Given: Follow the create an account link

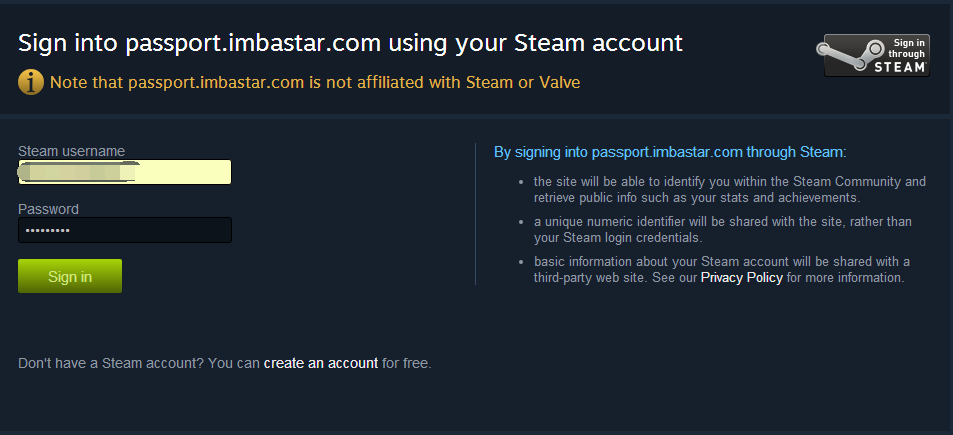Looking at the screenshot, I should pyautogui.click(x=321, y=363).
